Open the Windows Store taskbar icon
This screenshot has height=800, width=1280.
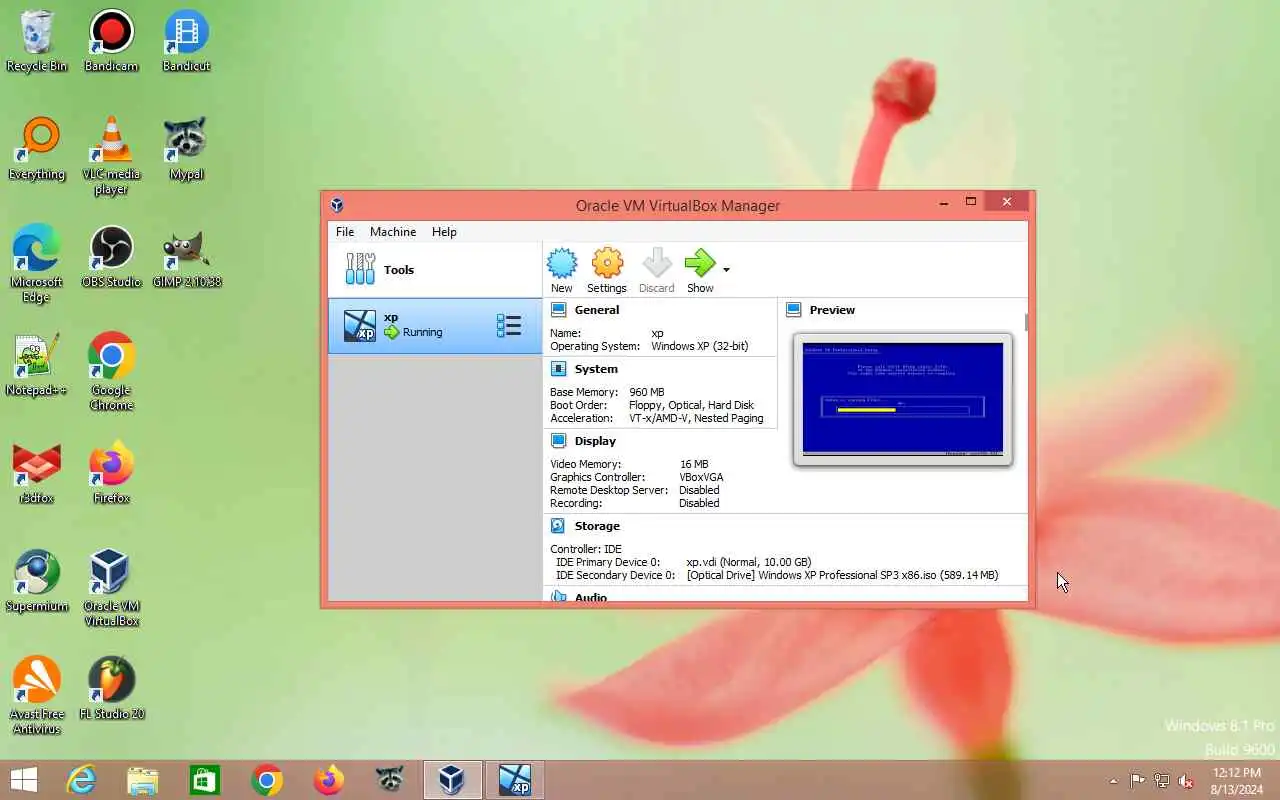pyautogui.click(x=205, y=780)
